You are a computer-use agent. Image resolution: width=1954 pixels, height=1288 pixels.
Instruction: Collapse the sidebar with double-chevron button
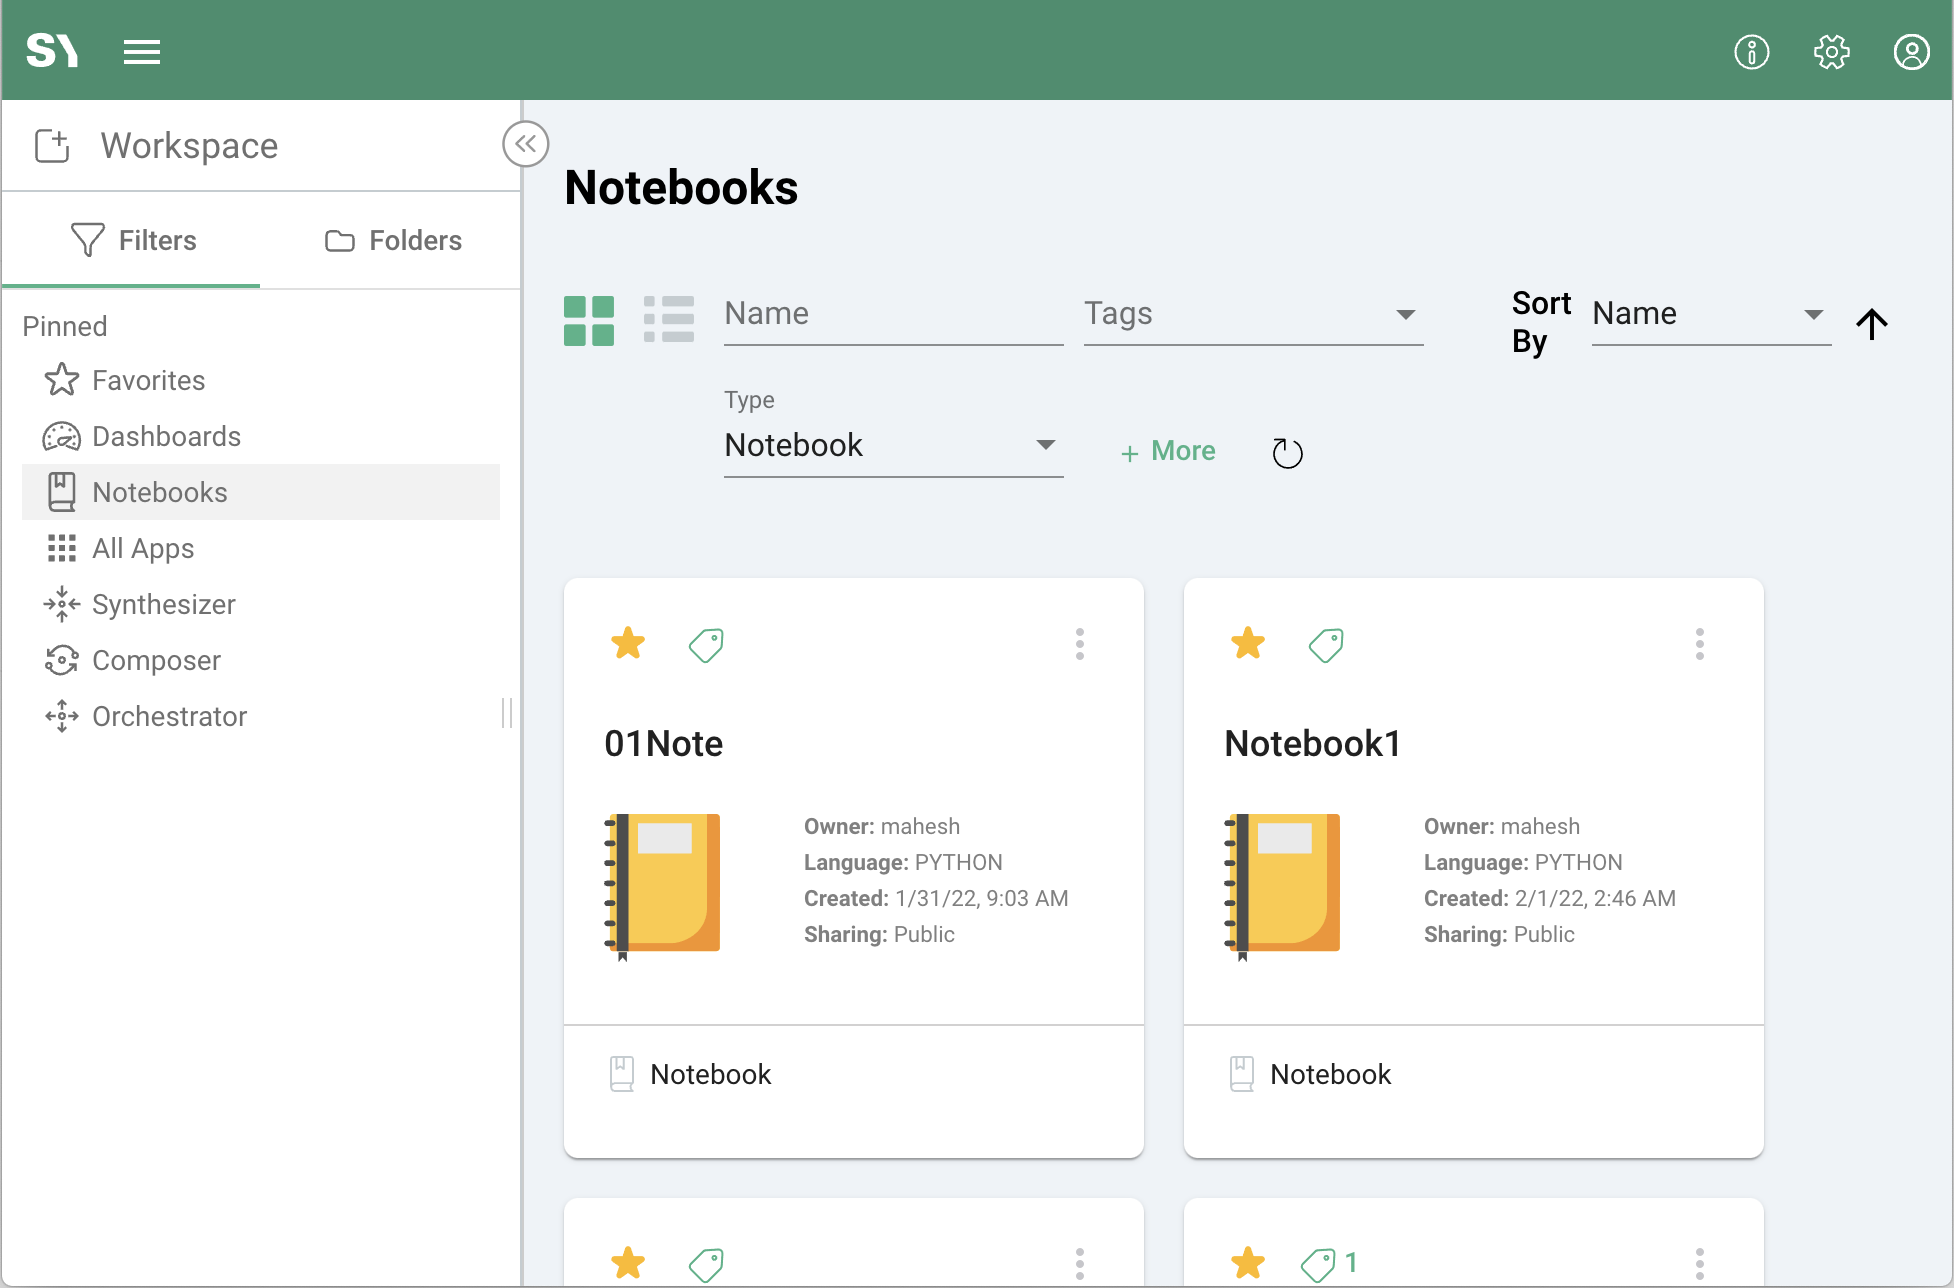[x=525, y=144]
